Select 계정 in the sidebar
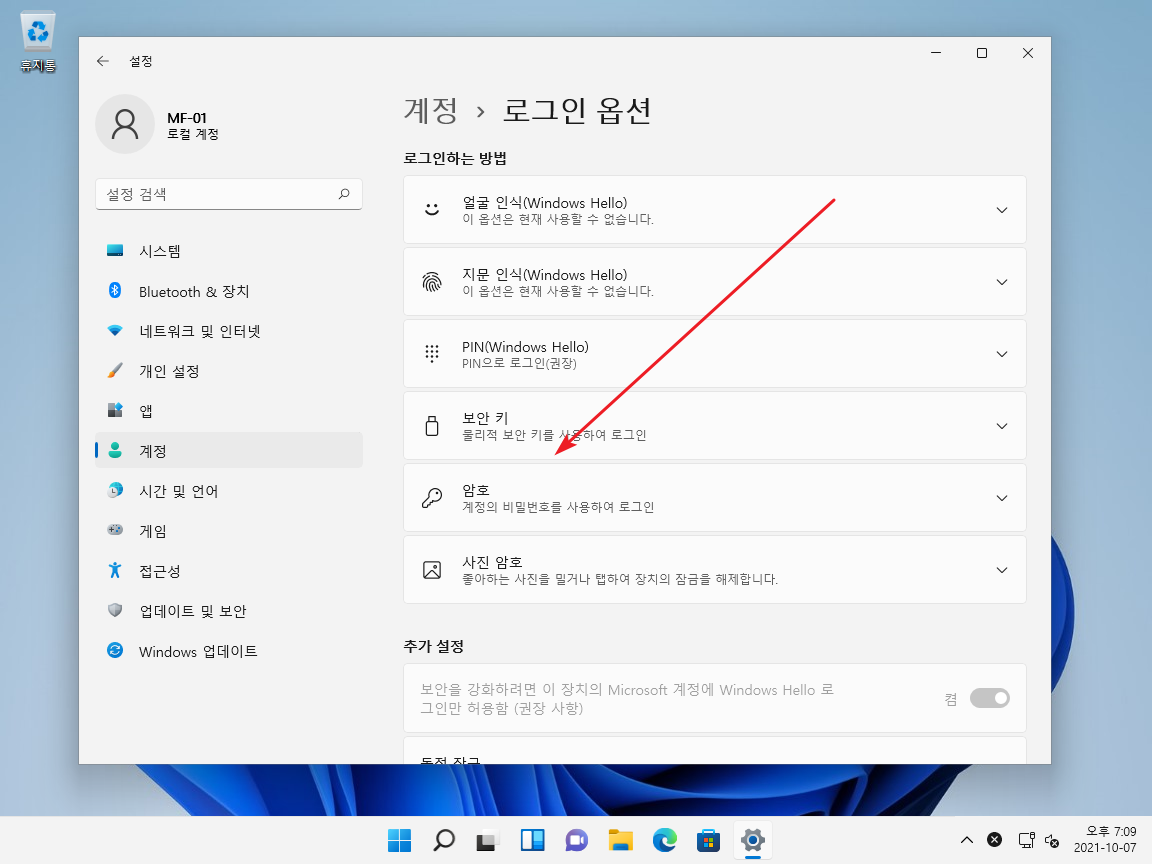Image resolution: width=1152 pixels, height=864 pixels. click(x=228, y=450)
